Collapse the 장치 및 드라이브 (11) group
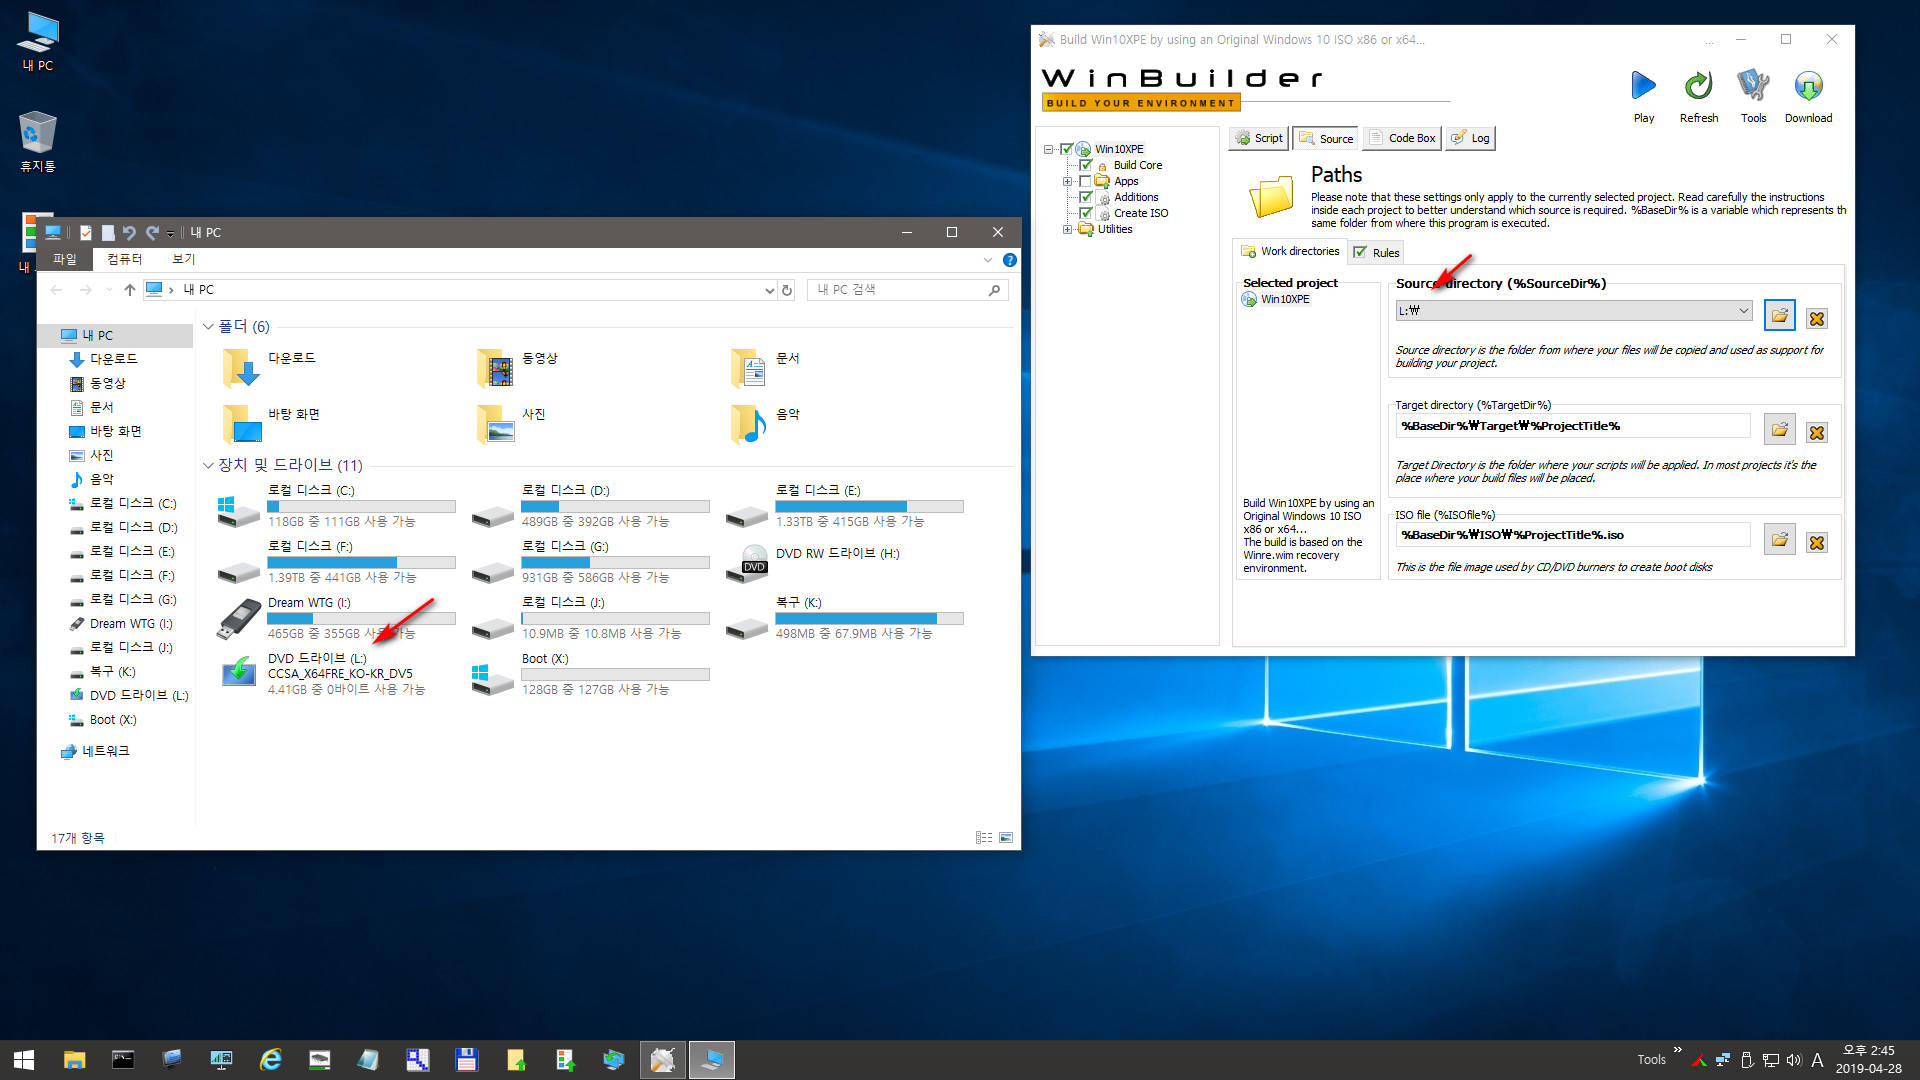The width and height of the screenshot is (1920, 1080). (208, 465)
